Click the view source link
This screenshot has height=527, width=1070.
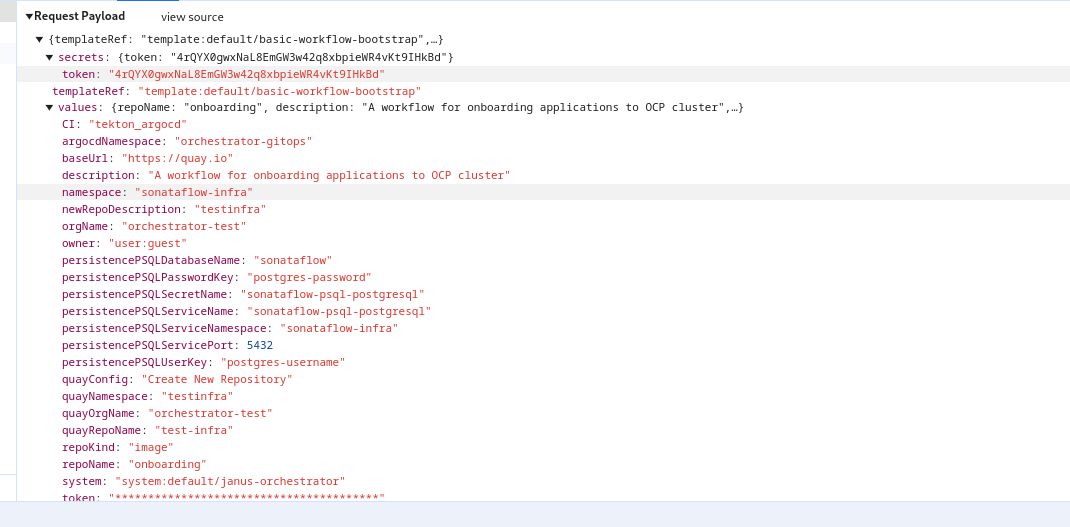coord(192,17)
